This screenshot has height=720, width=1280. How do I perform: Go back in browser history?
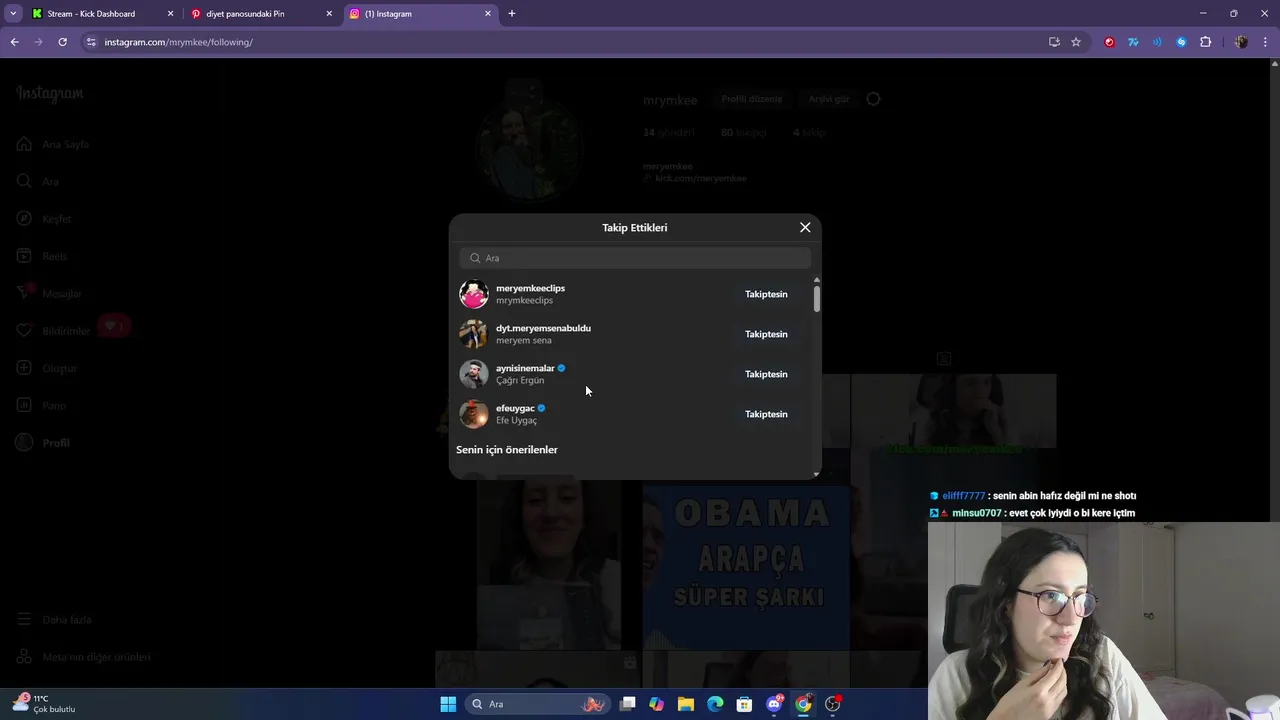[x=14, y=42]
